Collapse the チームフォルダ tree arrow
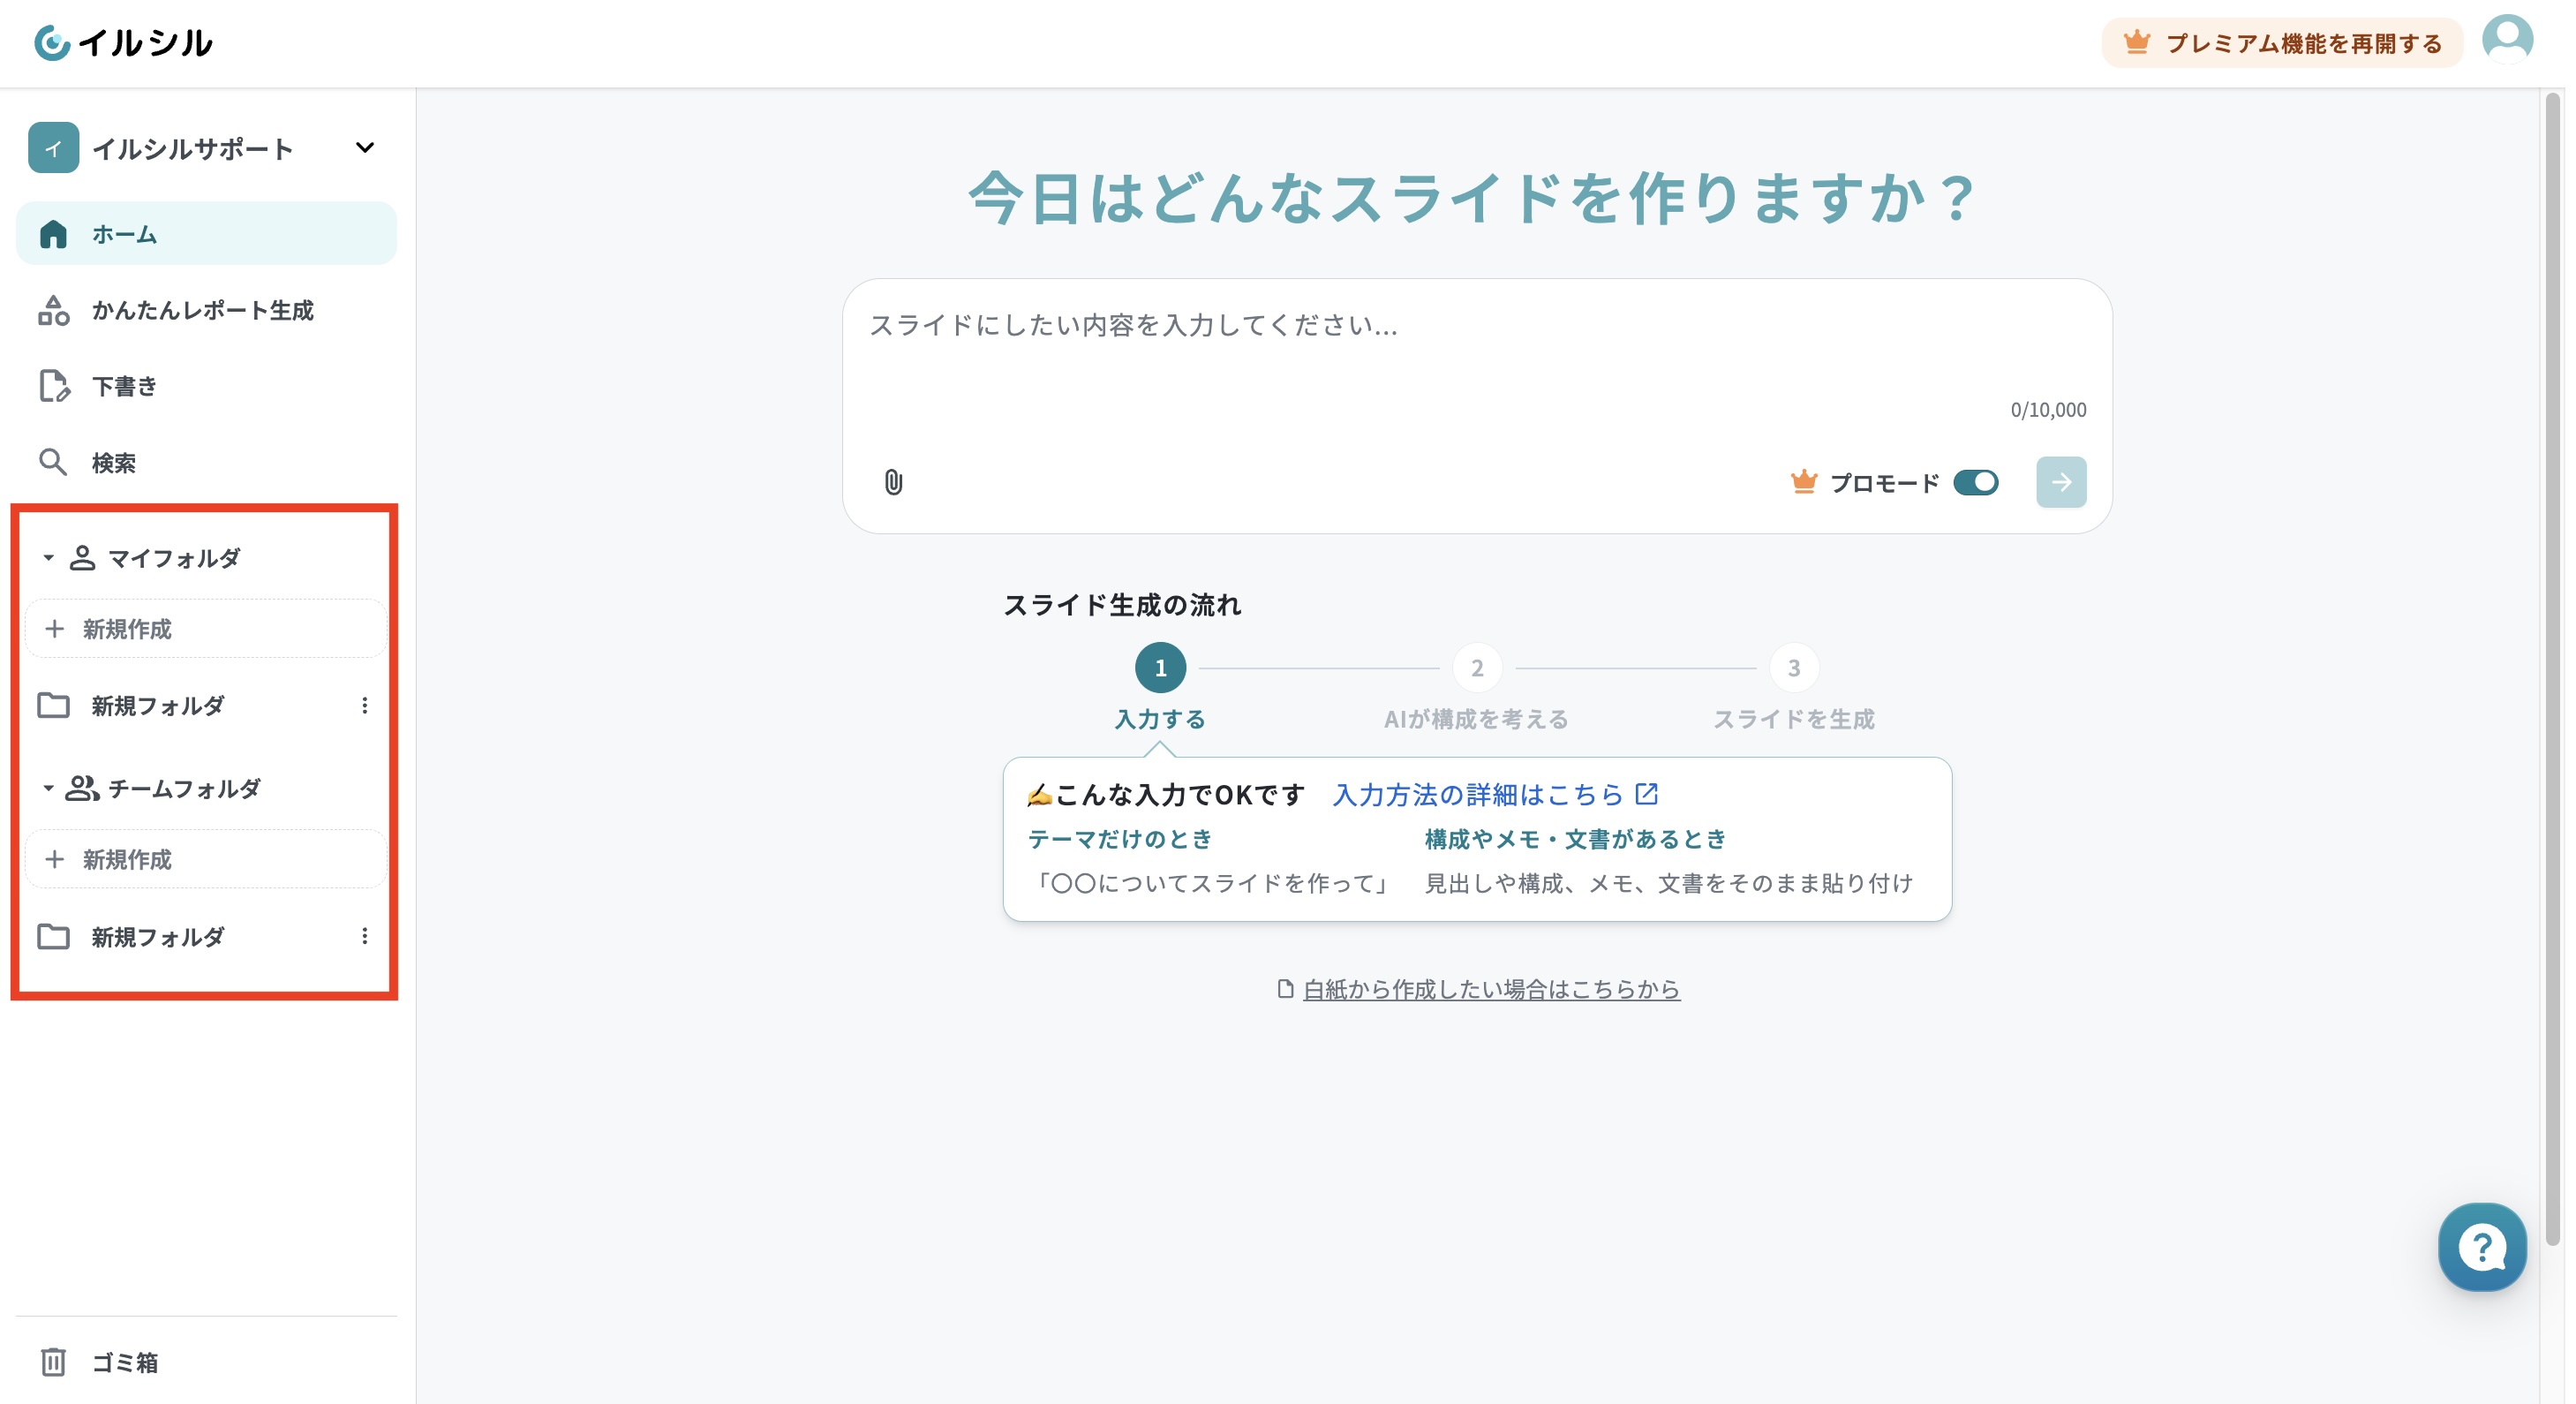Image resolution: width=2576 pixels, height=1404 pixels. tap(48, 788)
